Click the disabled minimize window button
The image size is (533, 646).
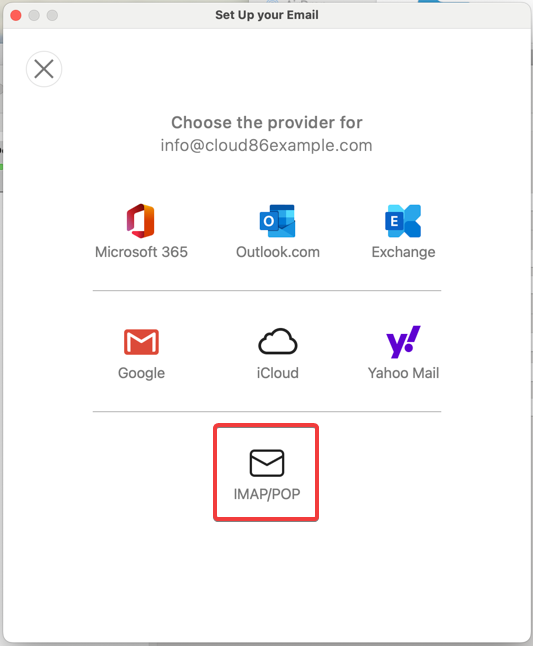[34, 15]
